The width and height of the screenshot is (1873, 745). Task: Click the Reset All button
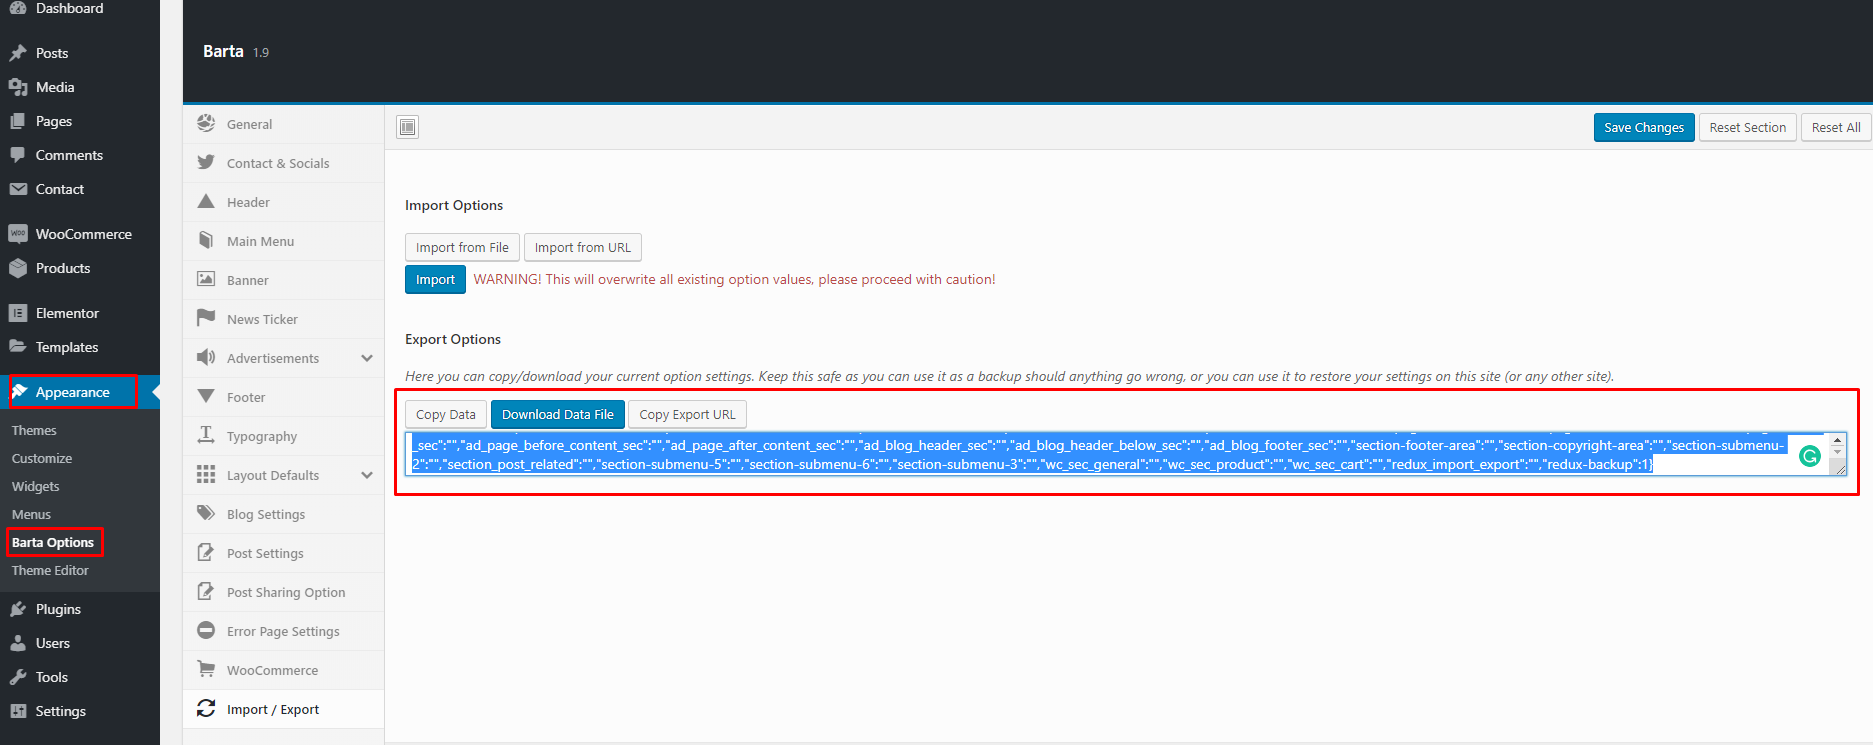[1836, 127]
